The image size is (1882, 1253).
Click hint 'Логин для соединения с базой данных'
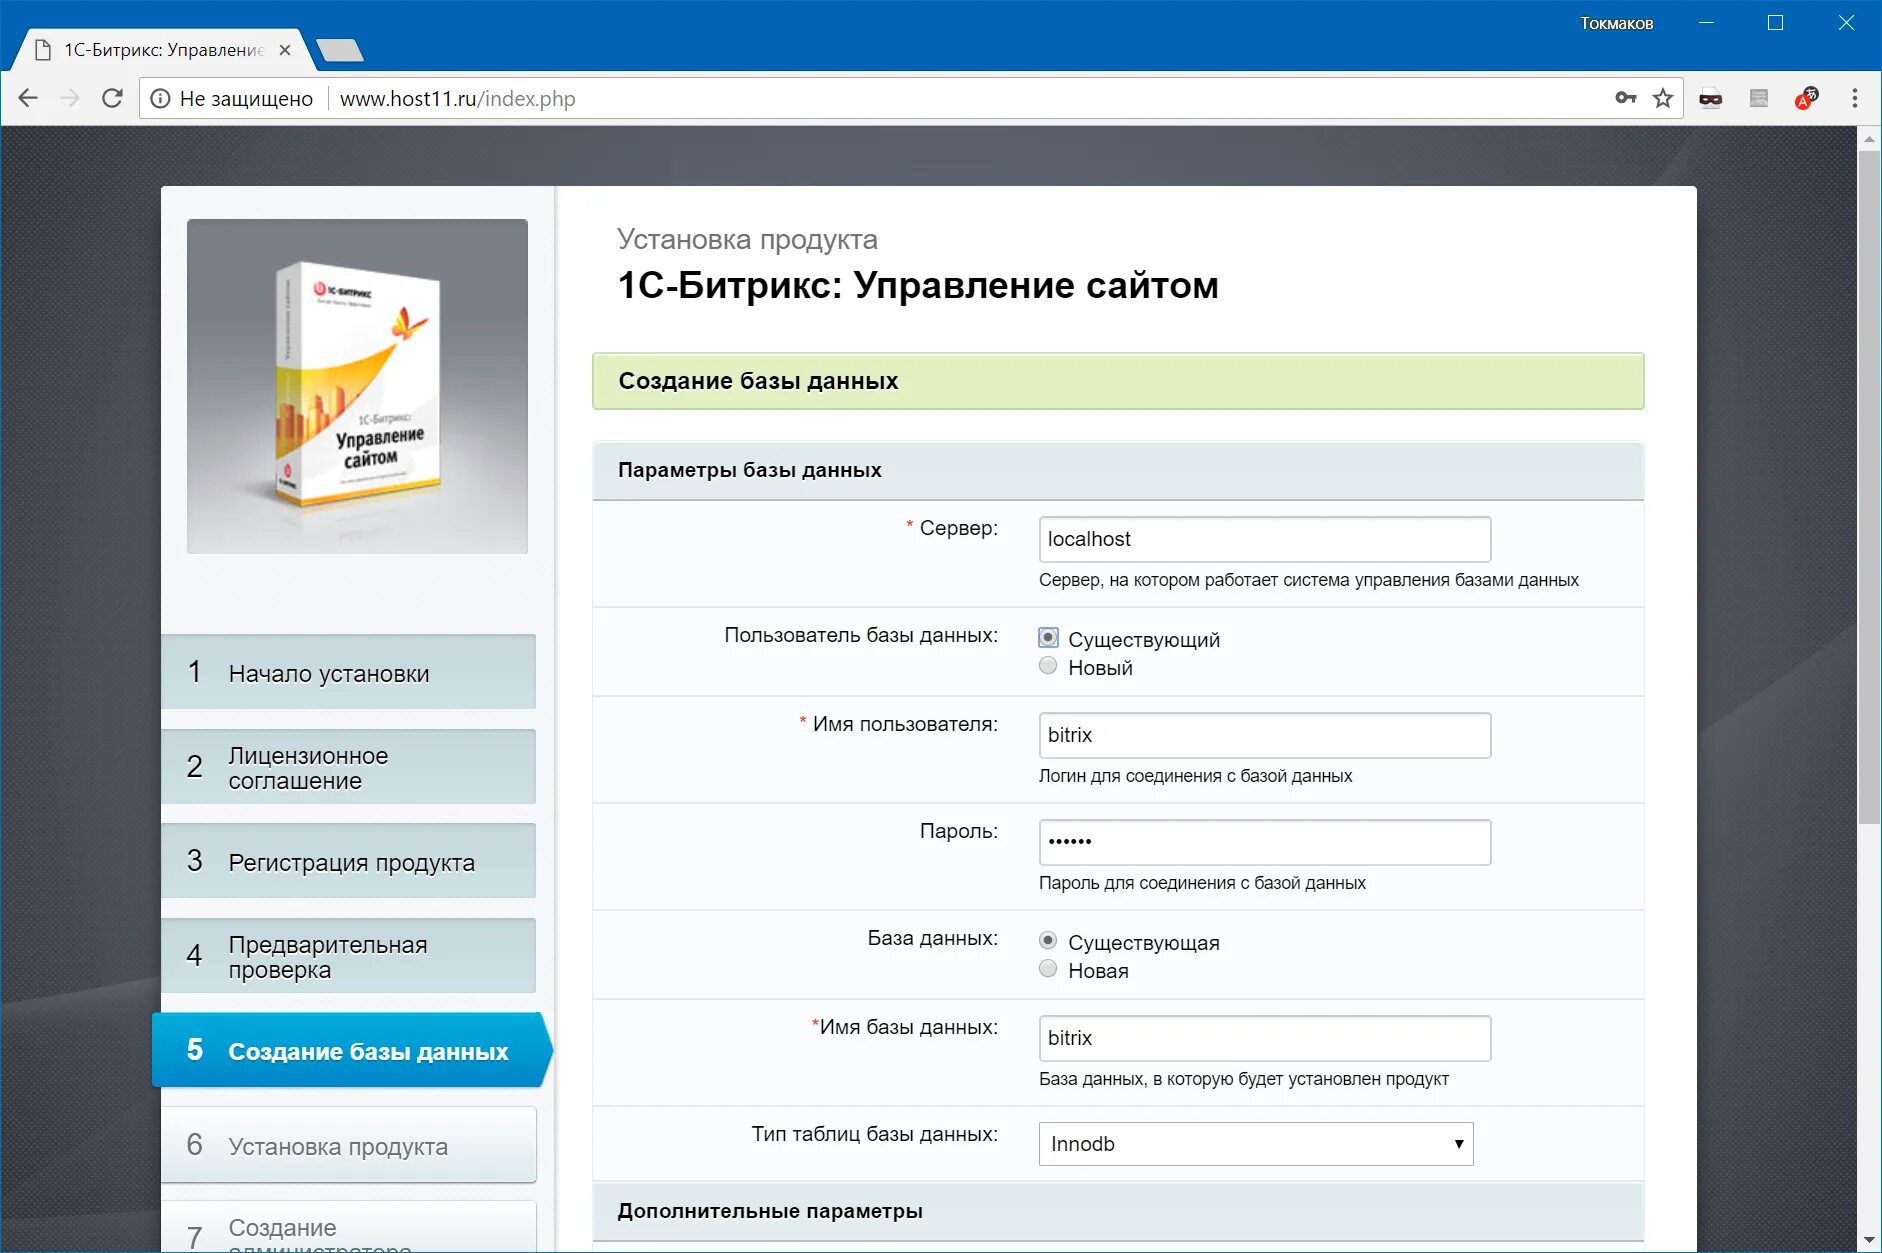(x=1195, y=776)
